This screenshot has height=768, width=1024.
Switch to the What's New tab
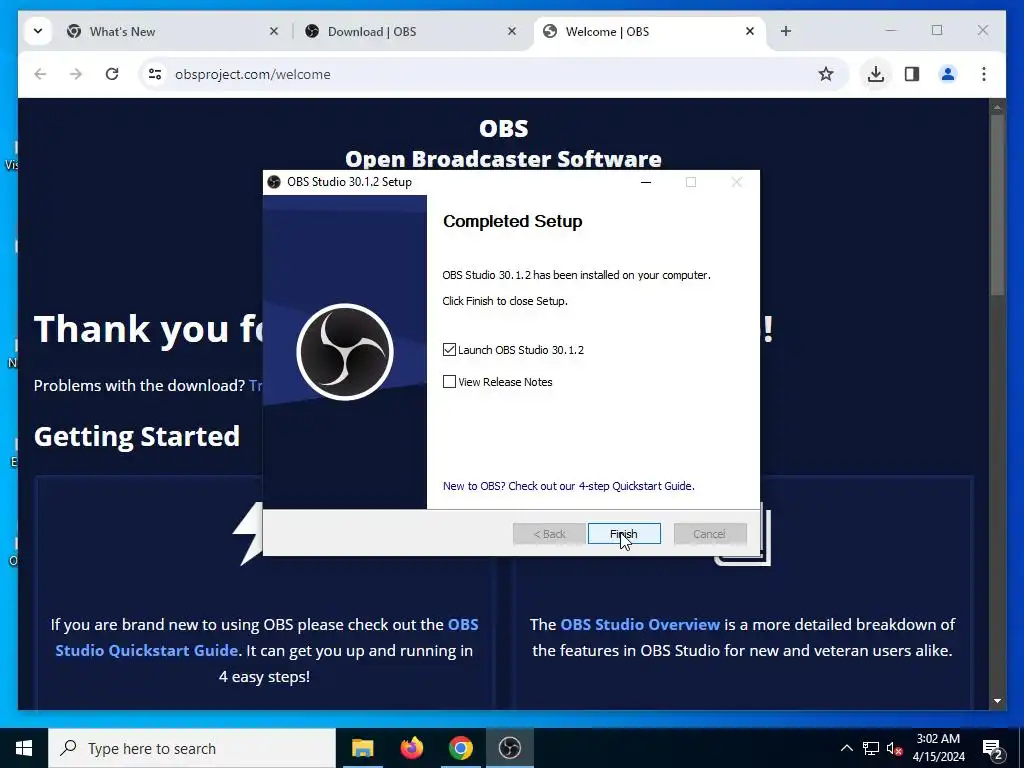[x=122, y=31]
